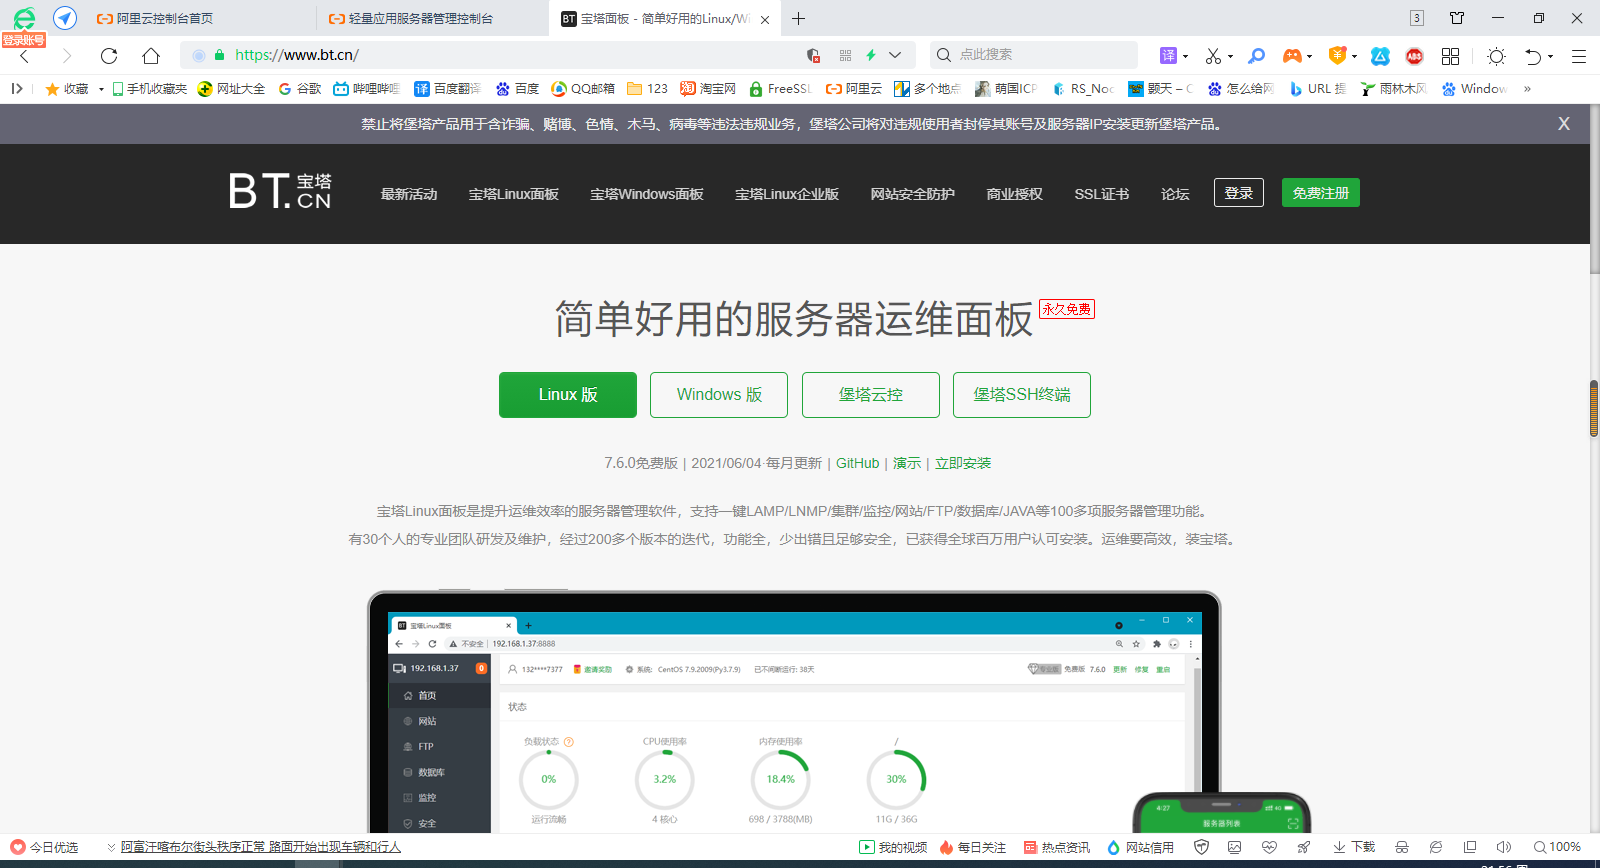This screenshot has width=1600, height=868.
Task: Click the undo closed tab arrow icon
Action: [x=1533, y=56]
